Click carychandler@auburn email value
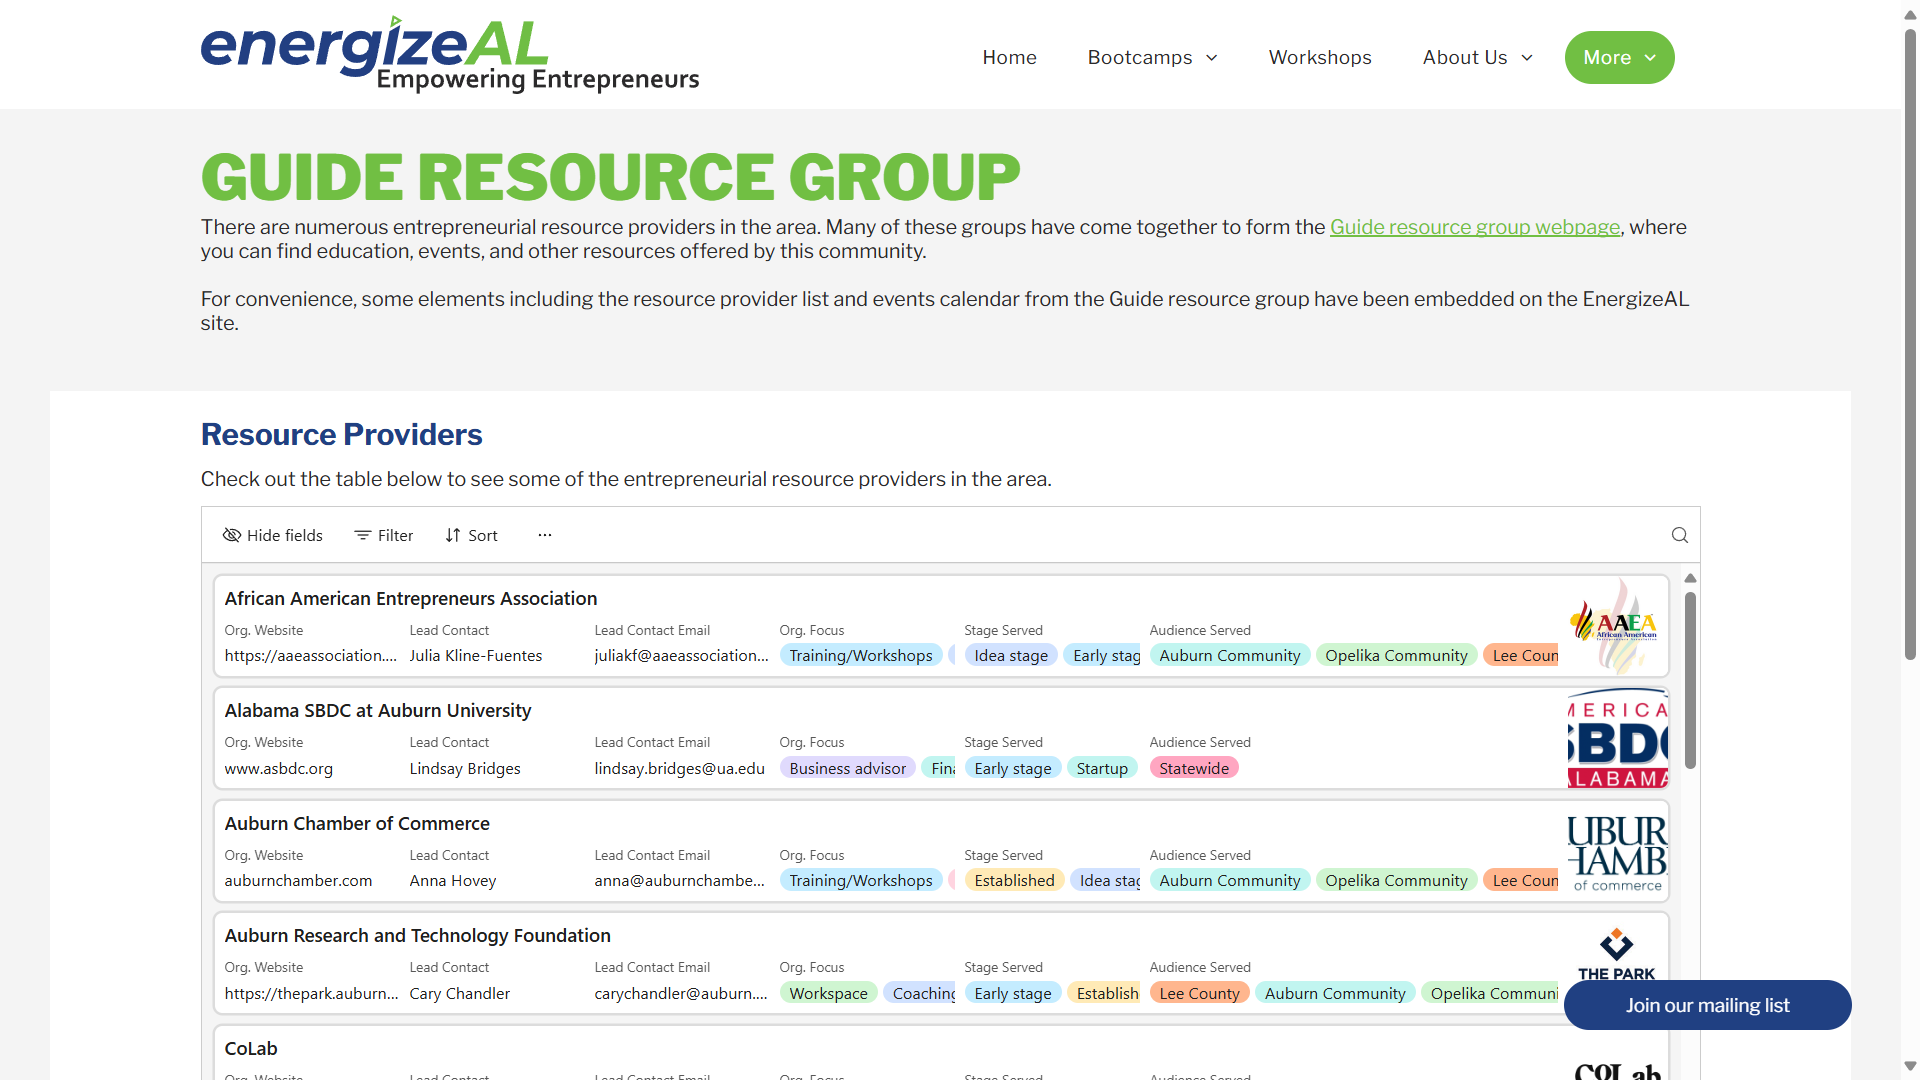Screen dimensions: 1920x1080 [681, 994]
